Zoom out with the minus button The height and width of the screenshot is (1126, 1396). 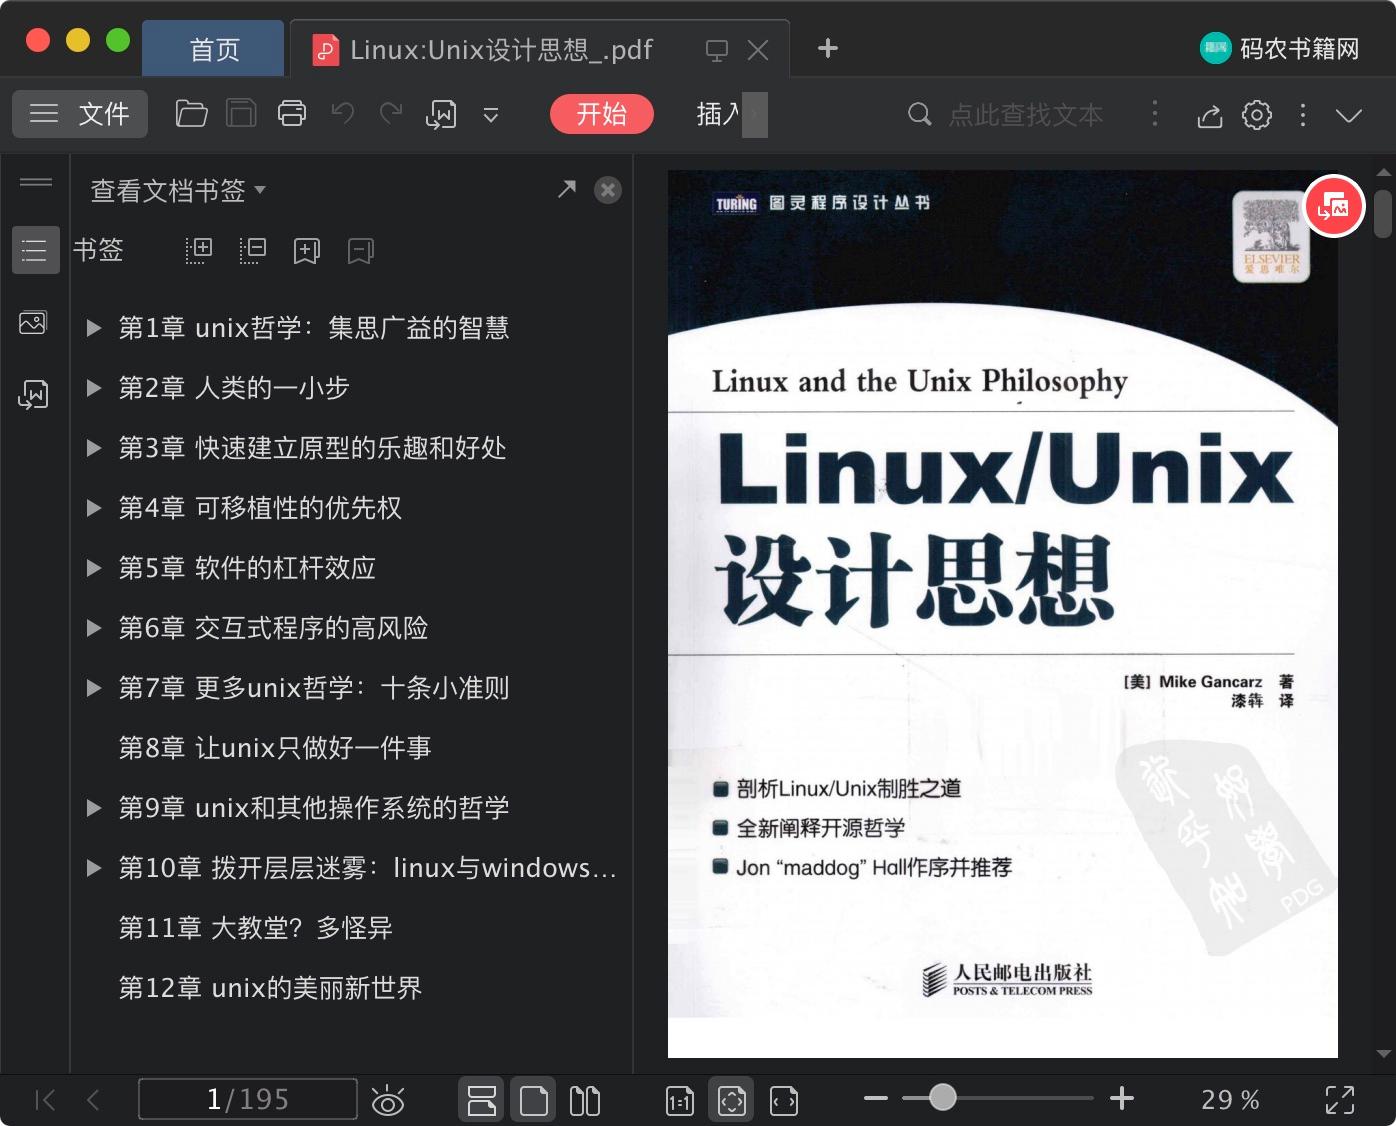click(x=876, y=1098)
